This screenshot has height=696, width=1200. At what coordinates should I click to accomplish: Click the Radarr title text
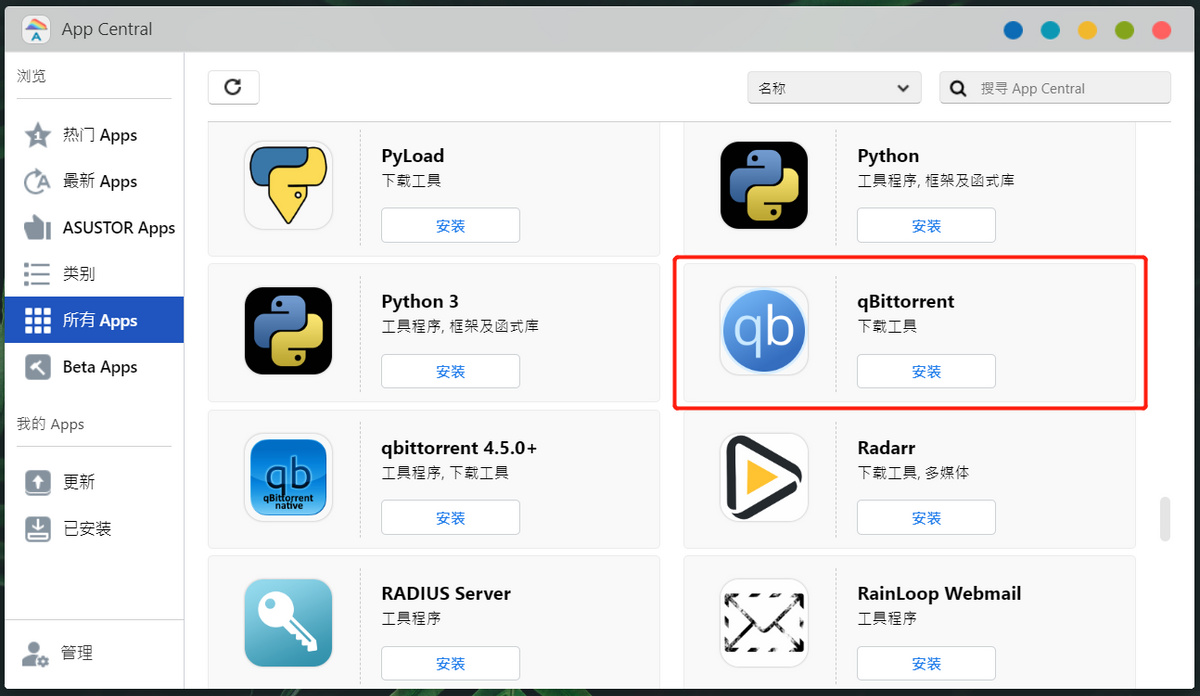886,448
